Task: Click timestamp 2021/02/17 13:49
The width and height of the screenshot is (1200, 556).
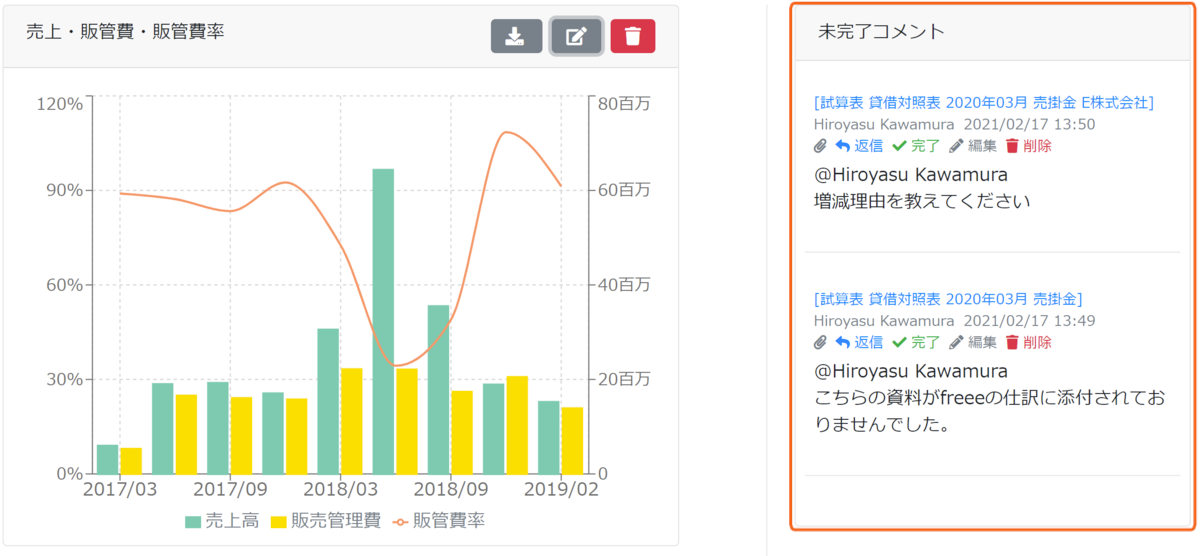Action: (1030, 320)
